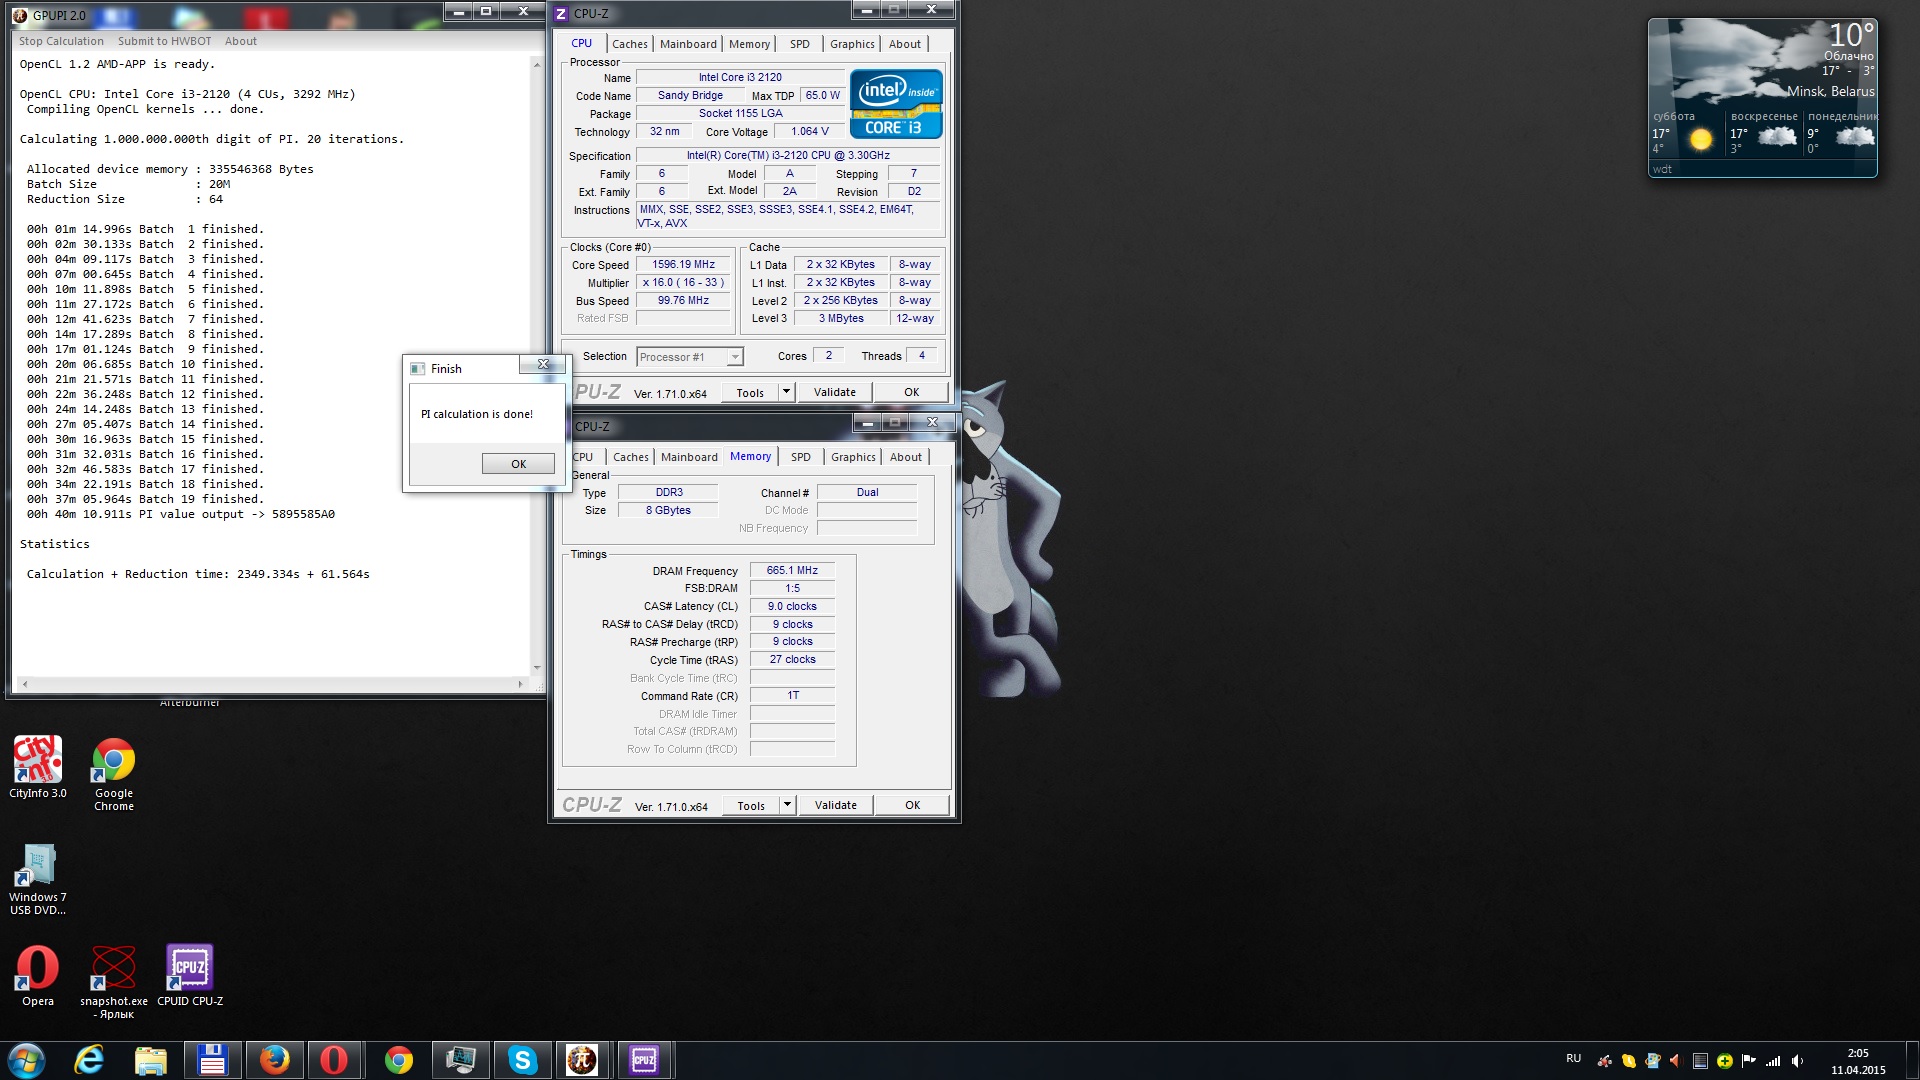Viewport: 1920px width, 1080px height.
Task: Click Validate in upper CPU-Z window
Action: pos(834,393)
